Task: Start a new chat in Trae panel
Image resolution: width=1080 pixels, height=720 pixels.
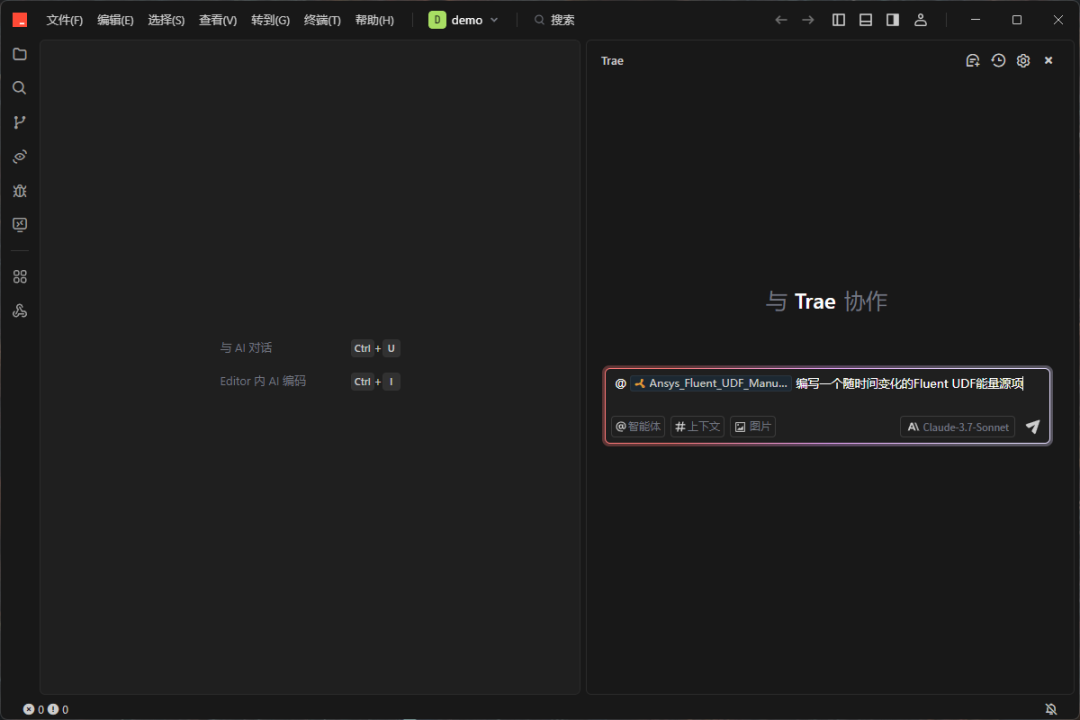Action: 972,61
